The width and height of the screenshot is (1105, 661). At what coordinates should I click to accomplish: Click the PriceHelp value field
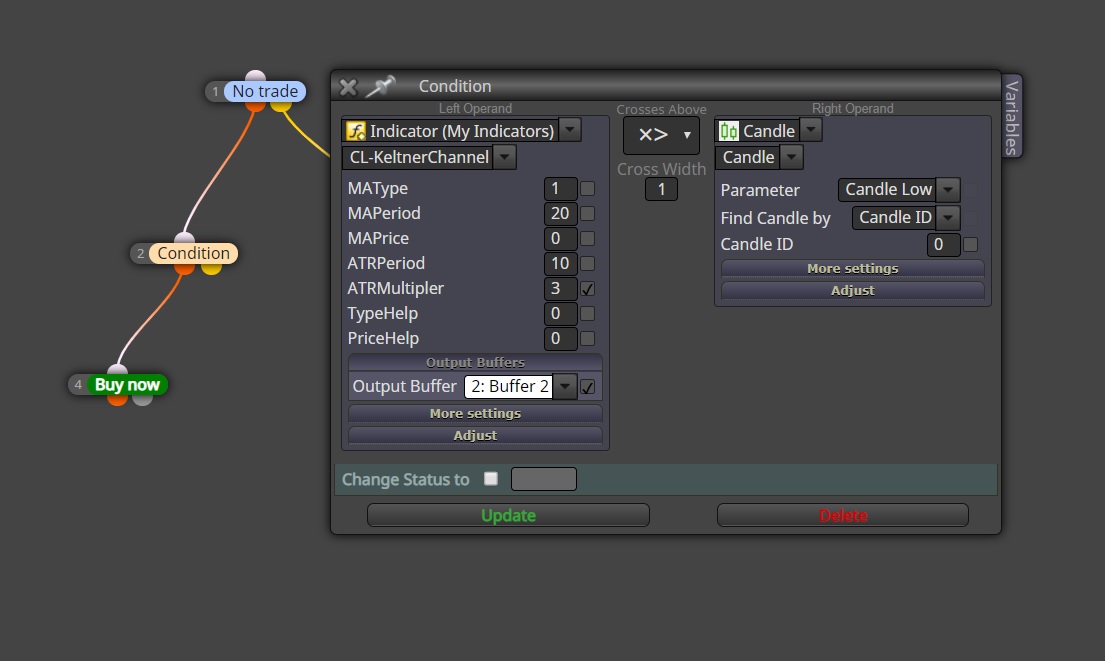[561, 339]
